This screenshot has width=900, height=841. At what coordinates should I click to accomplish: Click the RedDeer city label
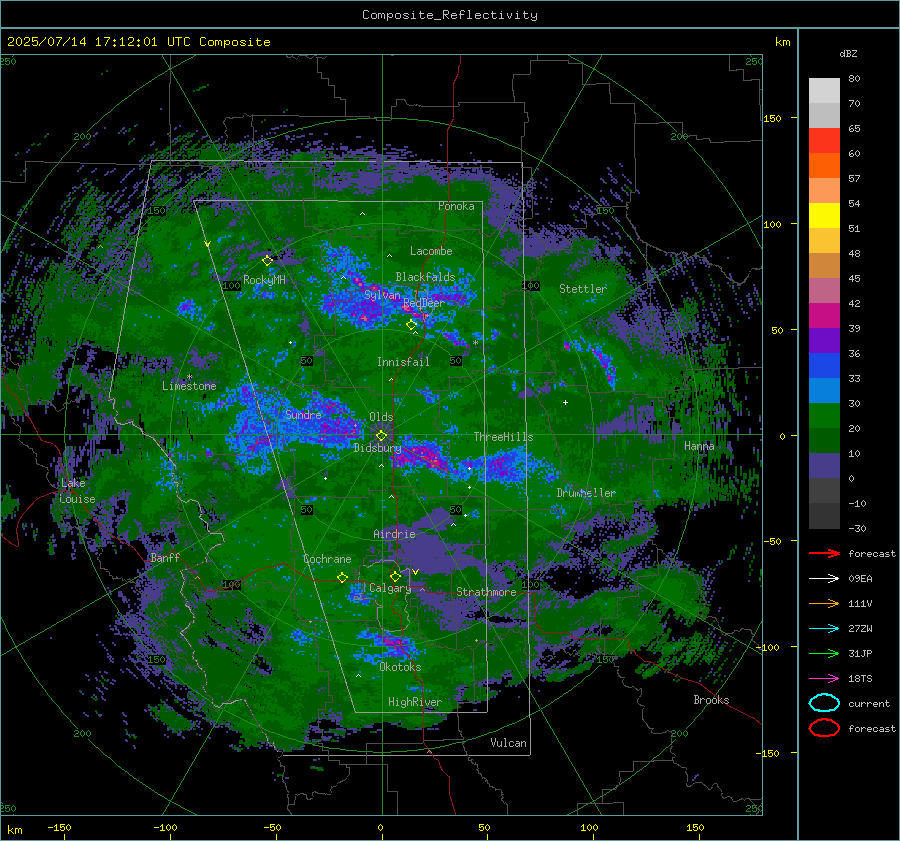(x=424, y=303)
